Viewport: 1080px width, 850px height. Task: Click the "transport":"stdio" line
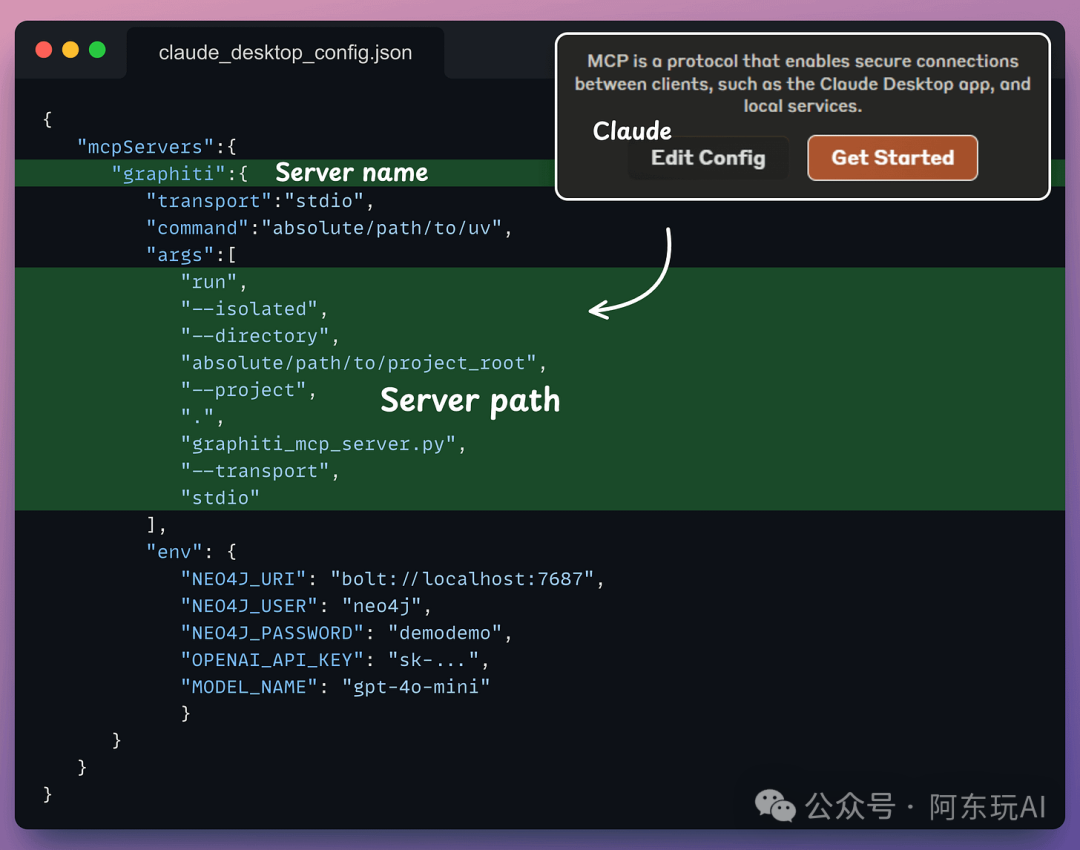coord(260,200)
